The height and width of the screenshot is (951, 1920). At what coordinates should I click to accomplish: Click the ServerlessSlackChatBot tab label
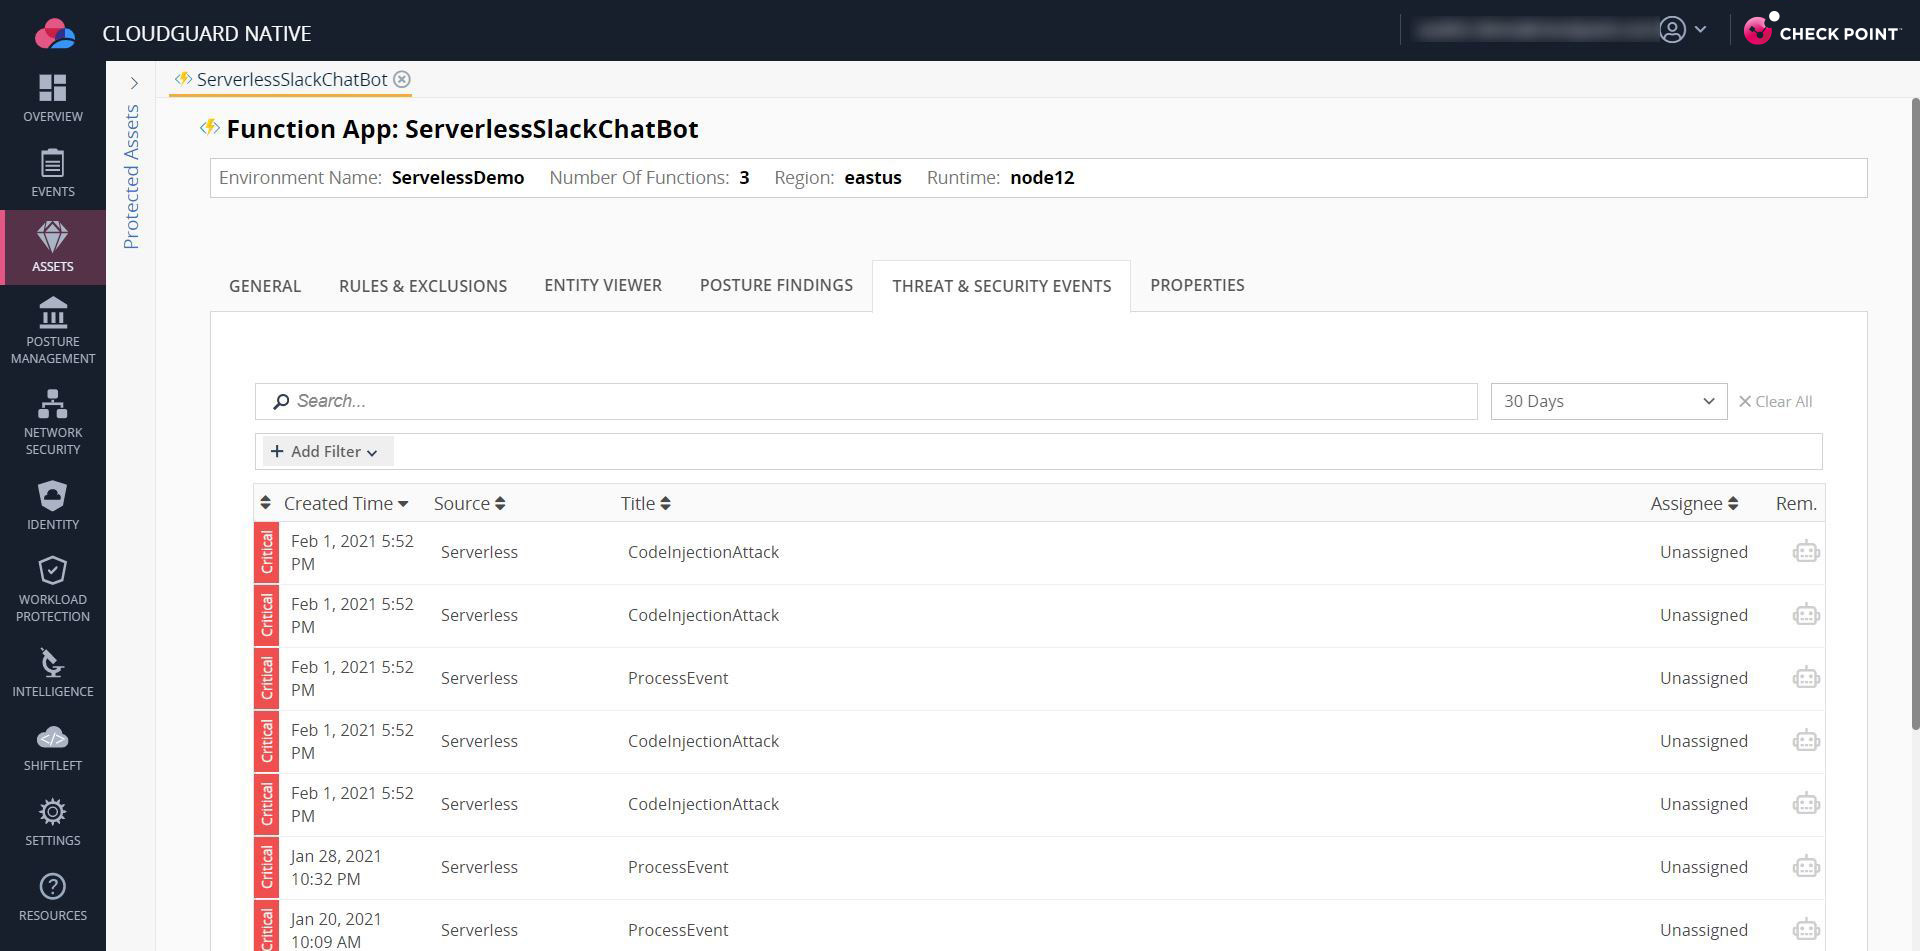(x=291, y=79)
